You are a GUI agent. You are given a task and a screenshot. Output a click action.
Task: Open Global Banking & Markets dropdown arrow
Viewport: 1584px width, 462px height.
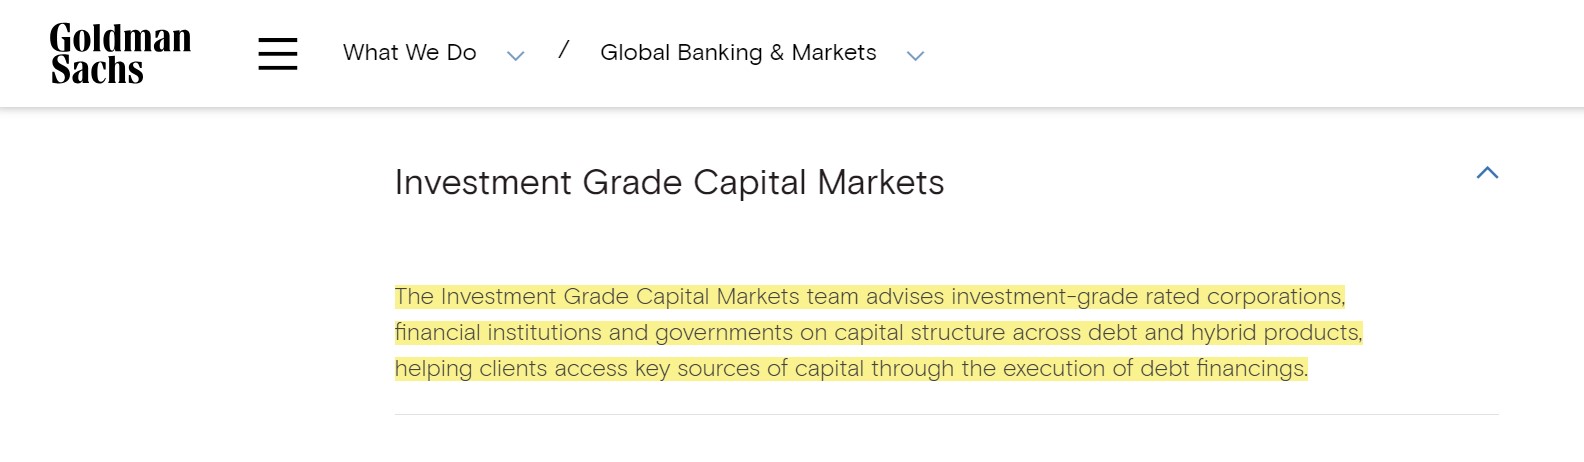[915, 56]
